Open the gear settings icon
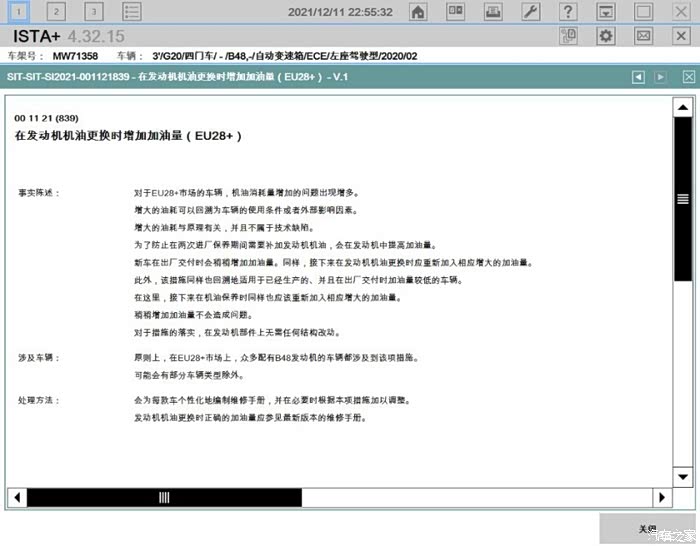This screenshot has height=546, width=700. point(606,36)
